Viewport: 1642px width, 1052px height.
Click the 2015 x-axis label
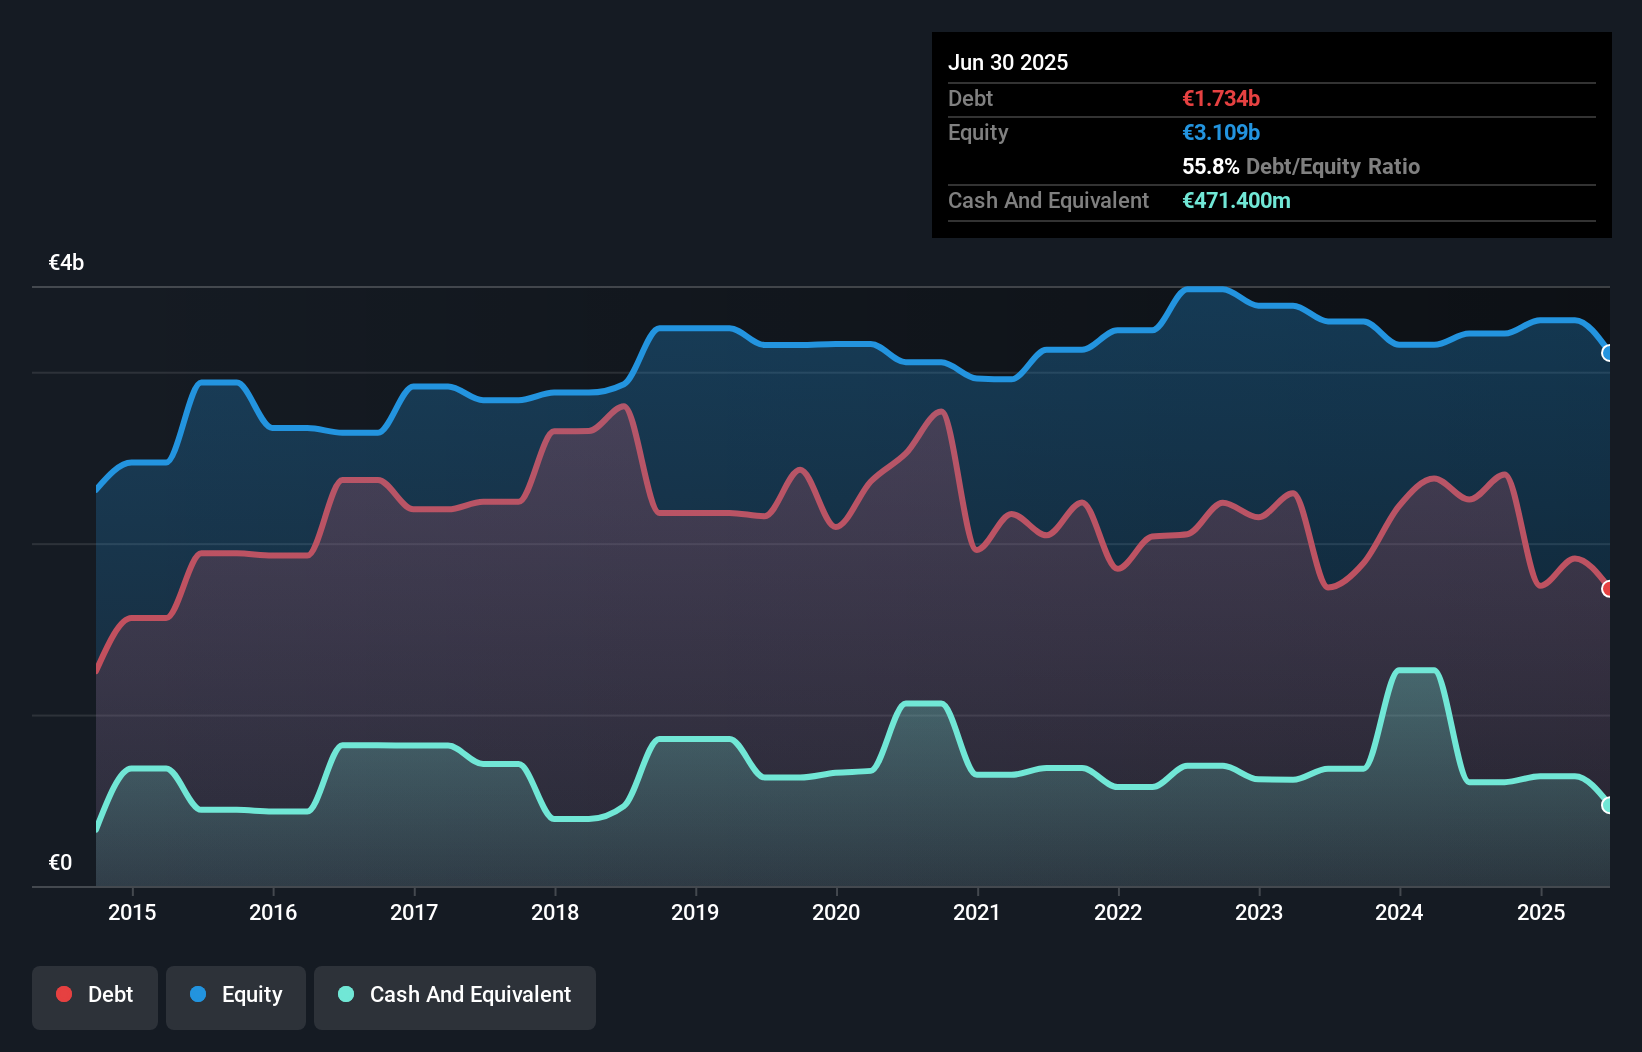(132, 912)
